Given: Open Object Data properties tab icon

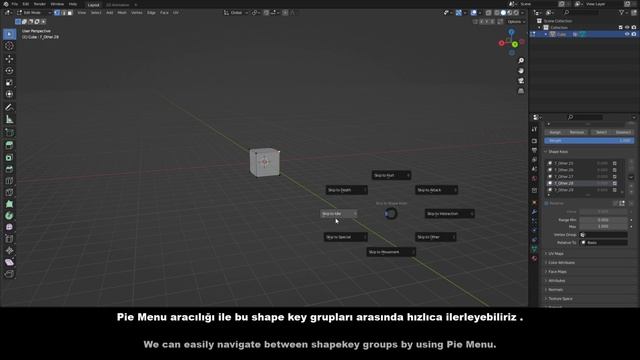Looking at the screenshot, I should coord(534,249).
